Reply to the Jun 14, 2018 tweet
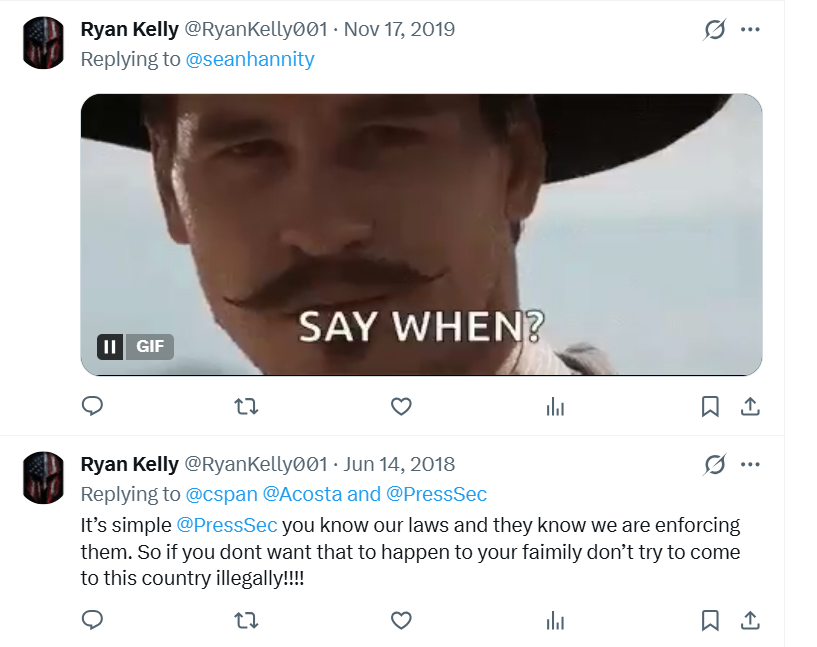This screenshot has height=647, width=817. coord(92,621)
